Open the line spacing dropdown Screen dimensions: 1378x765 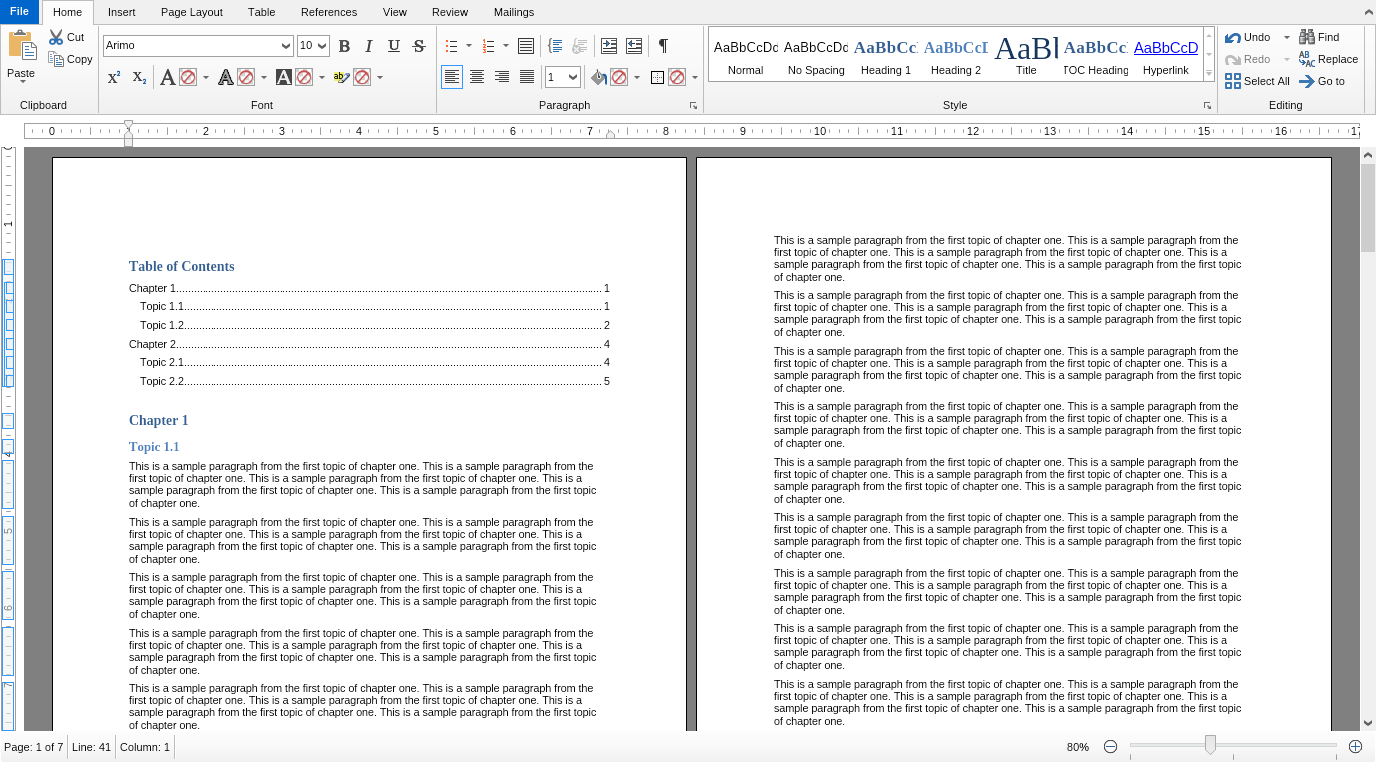pyautogui.click(x=572, y=77)
